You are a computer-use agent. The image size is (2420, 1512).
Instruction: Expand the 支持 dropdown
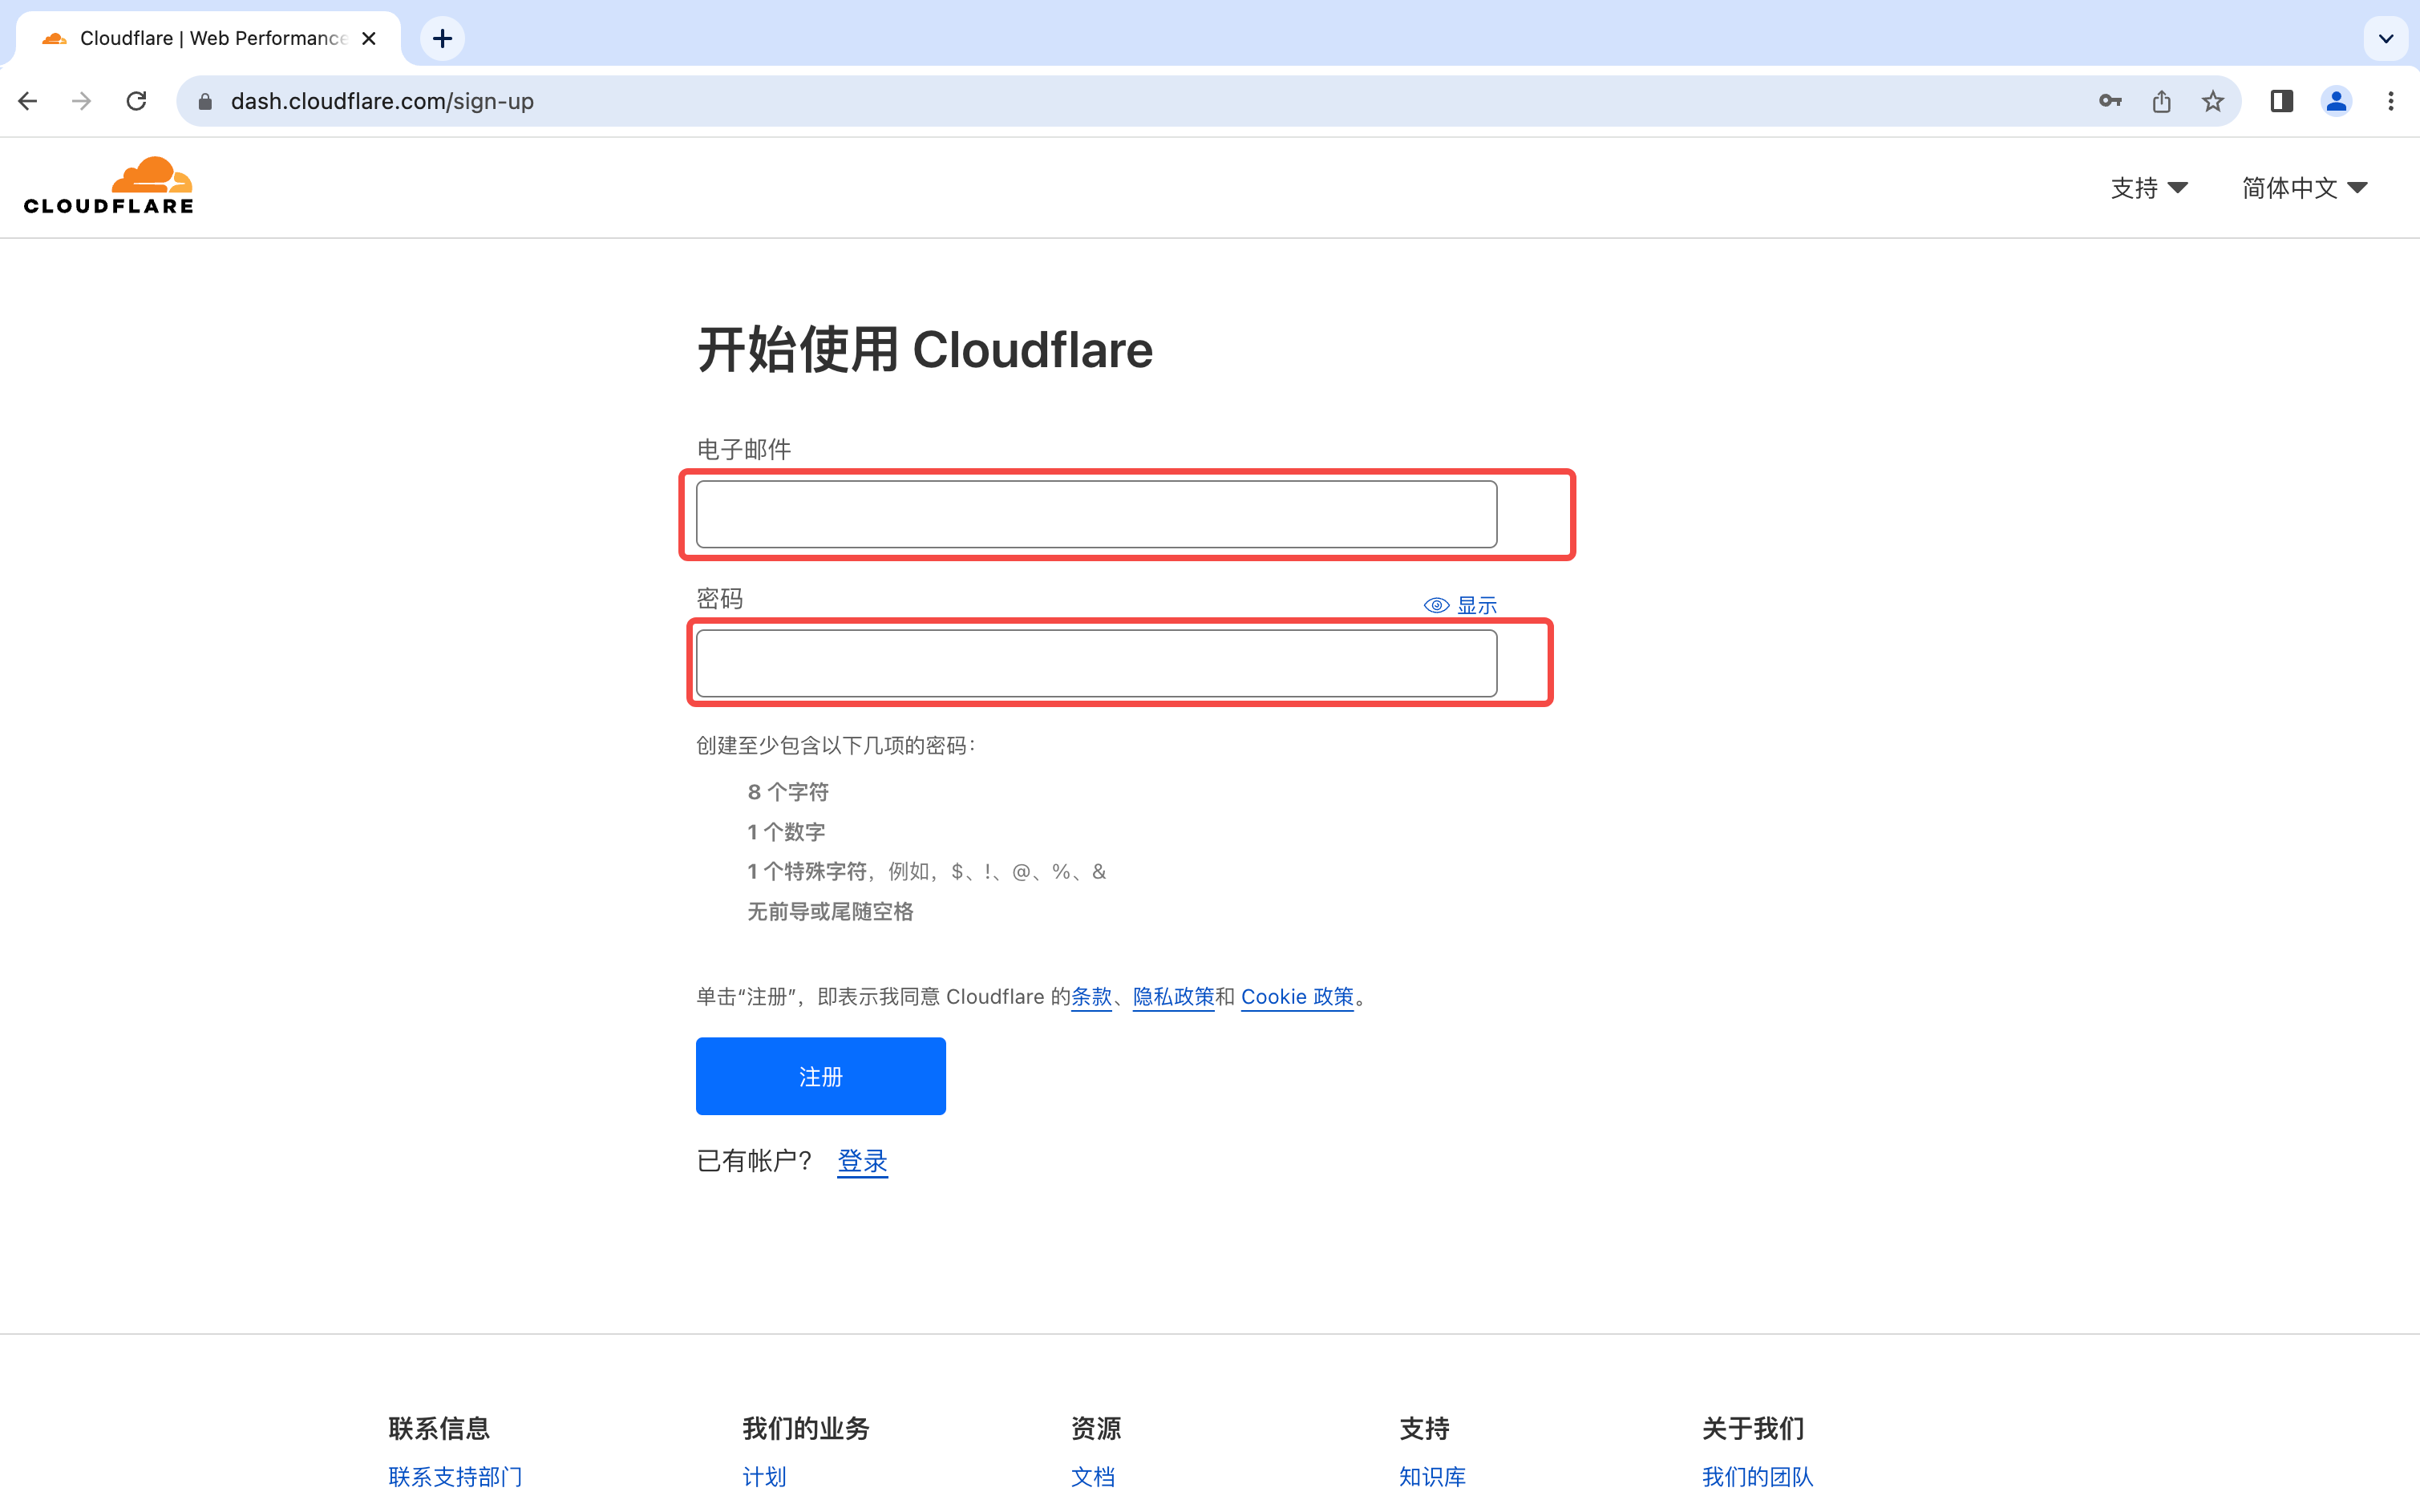(2149, 188)
